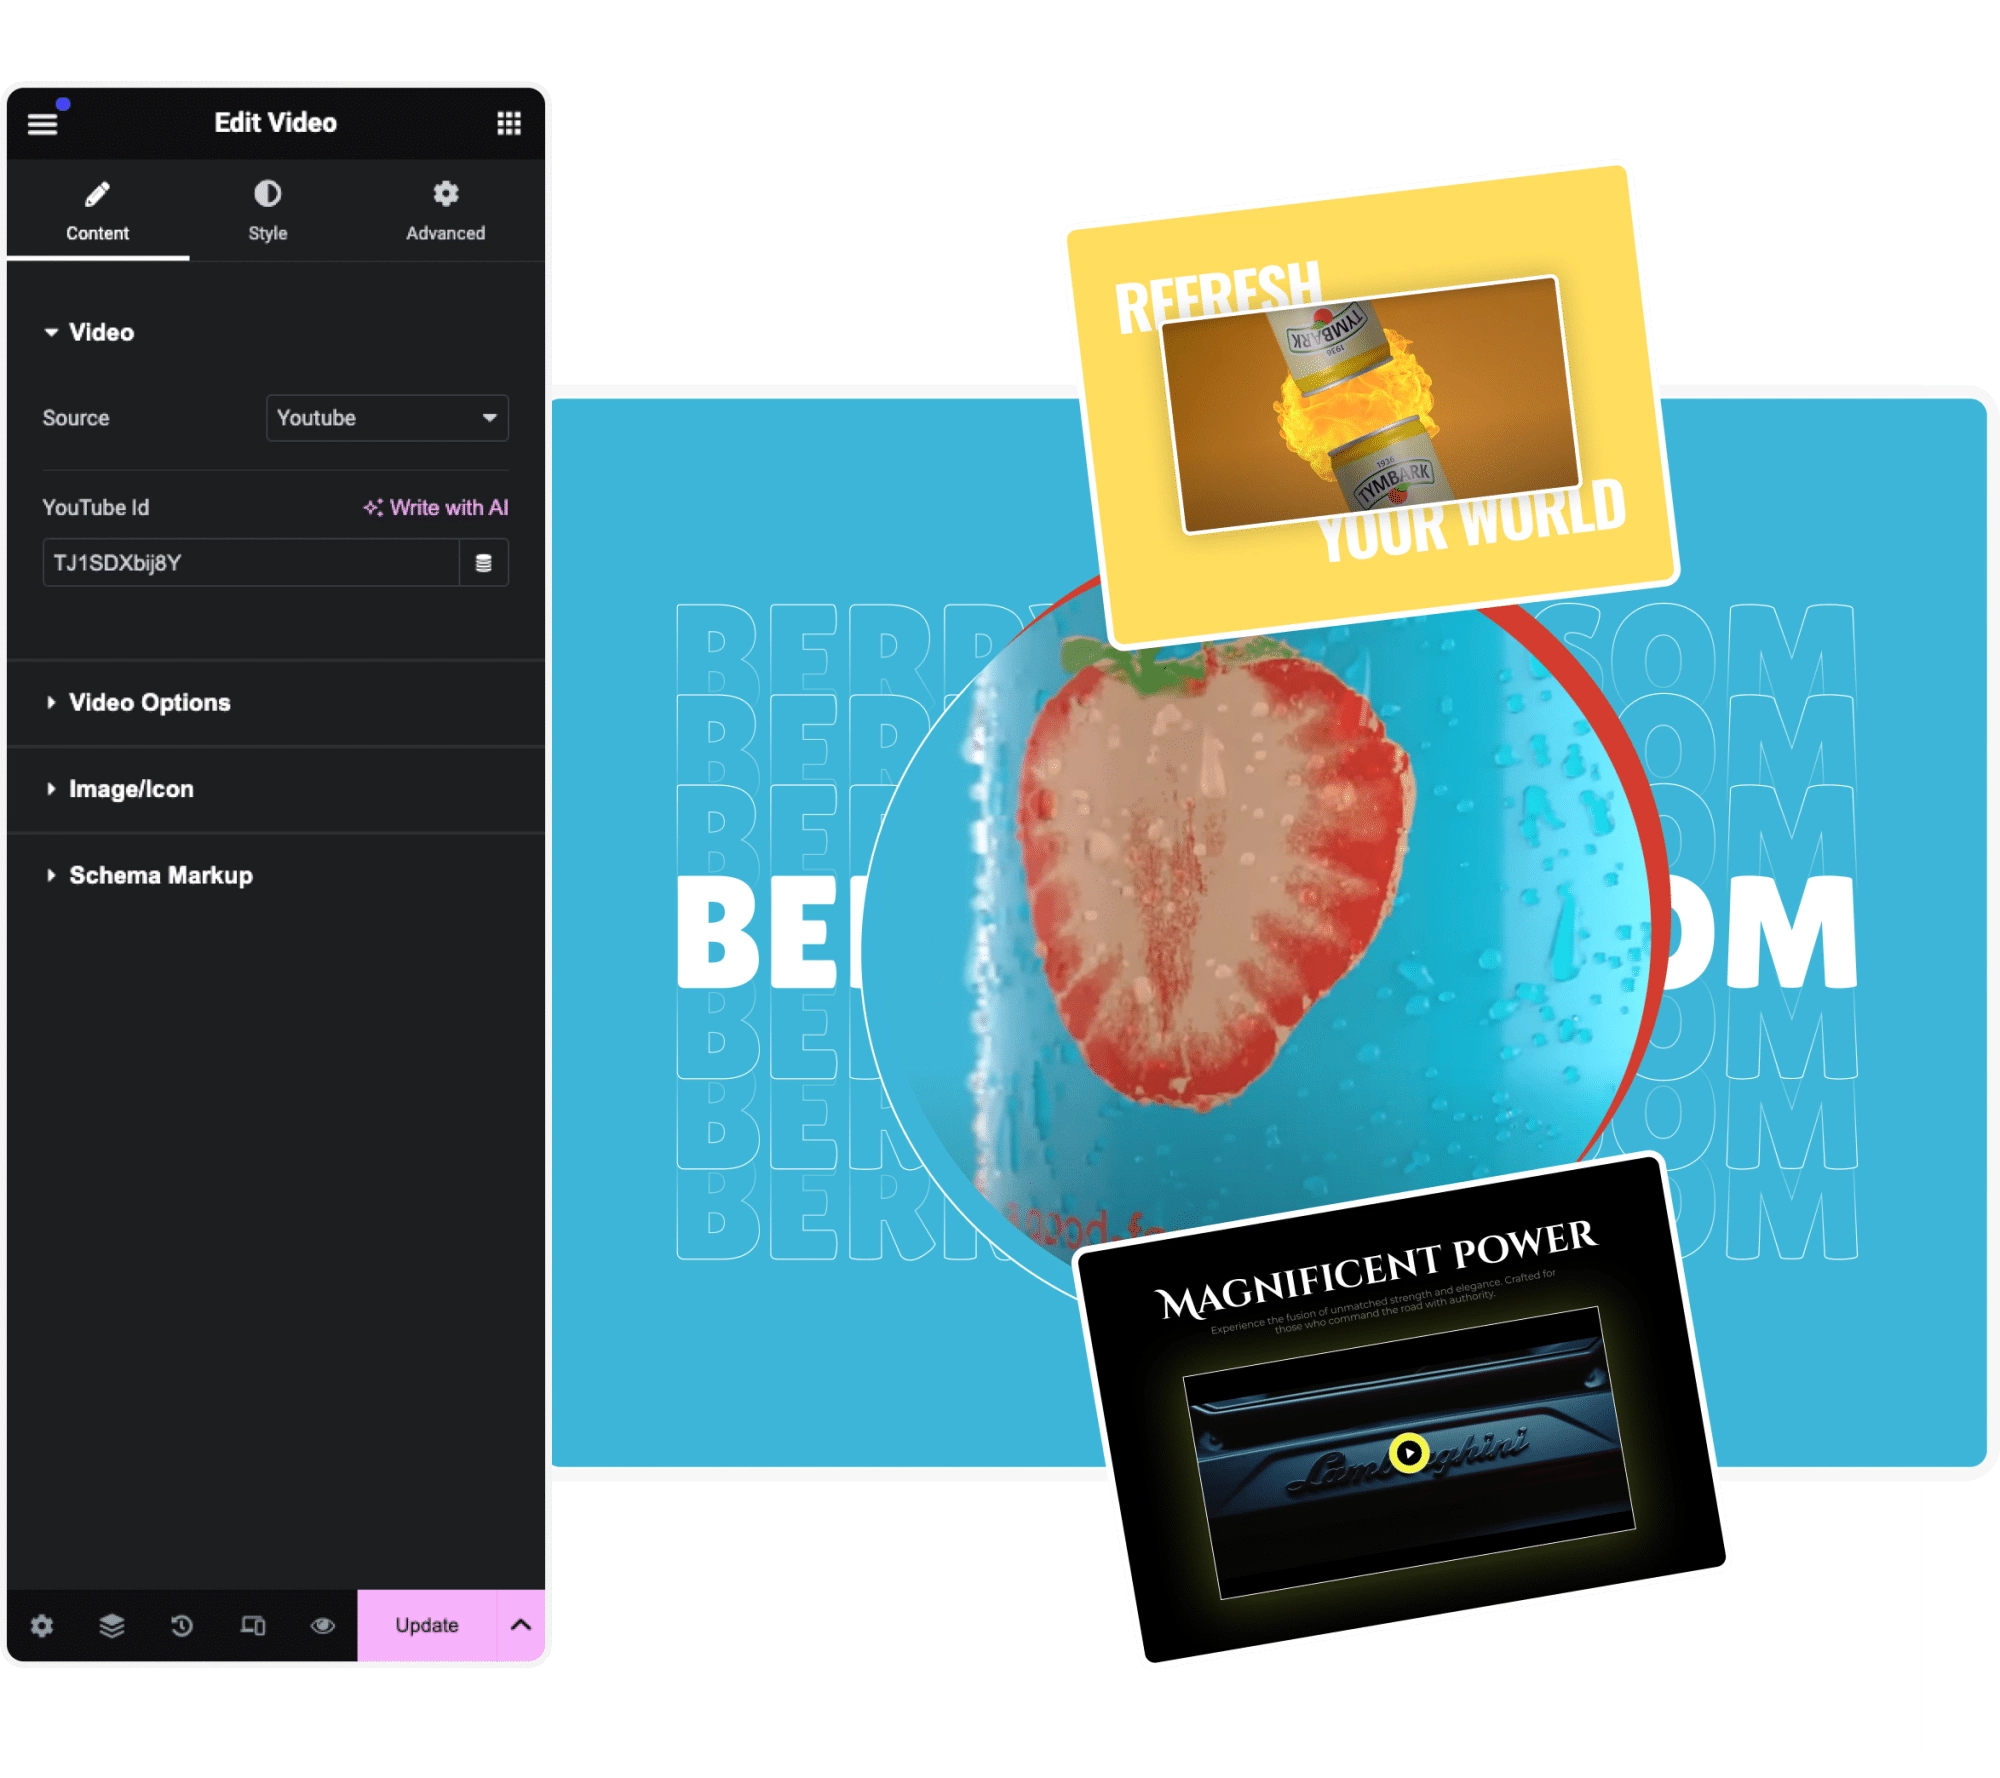2000x1778 pixels.
Task: Expand the Video Options section
Action: 149,702
